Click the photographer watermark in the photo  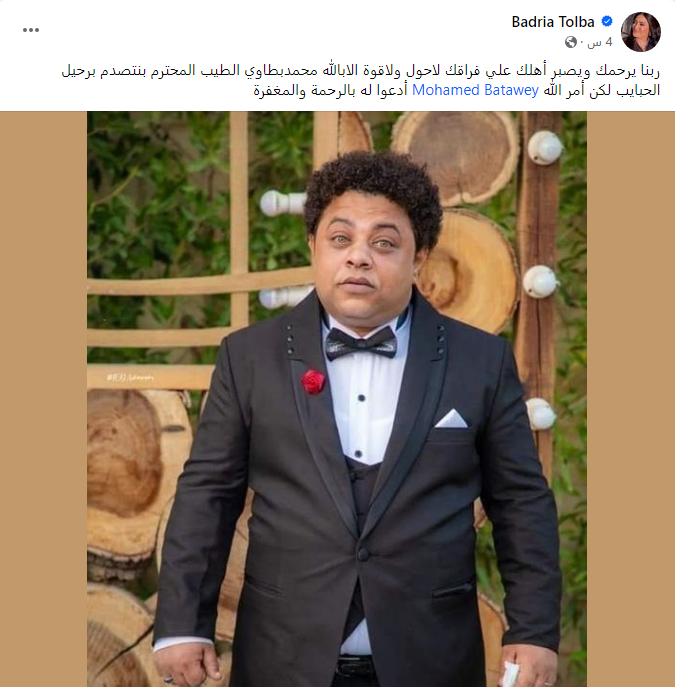coord(130,377)
